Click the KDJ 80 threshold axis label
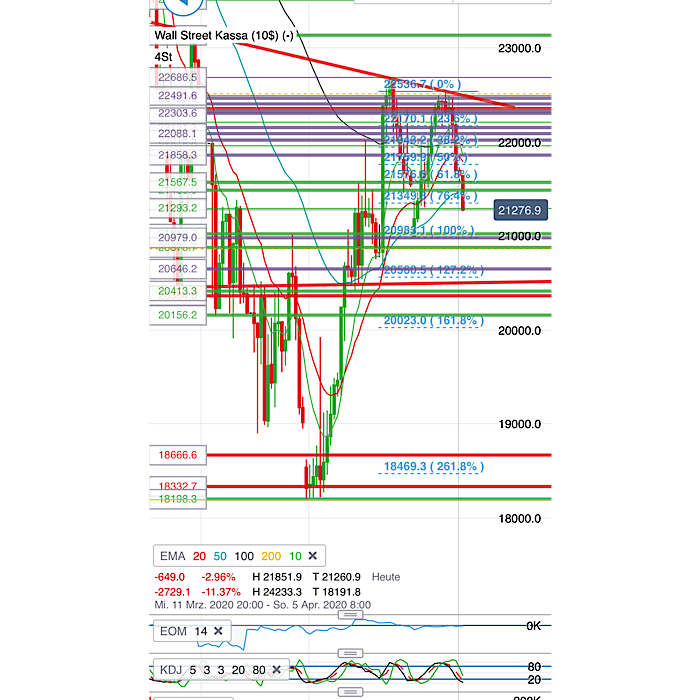This screenshot has width=700, height=700. (x=534, y=667)
